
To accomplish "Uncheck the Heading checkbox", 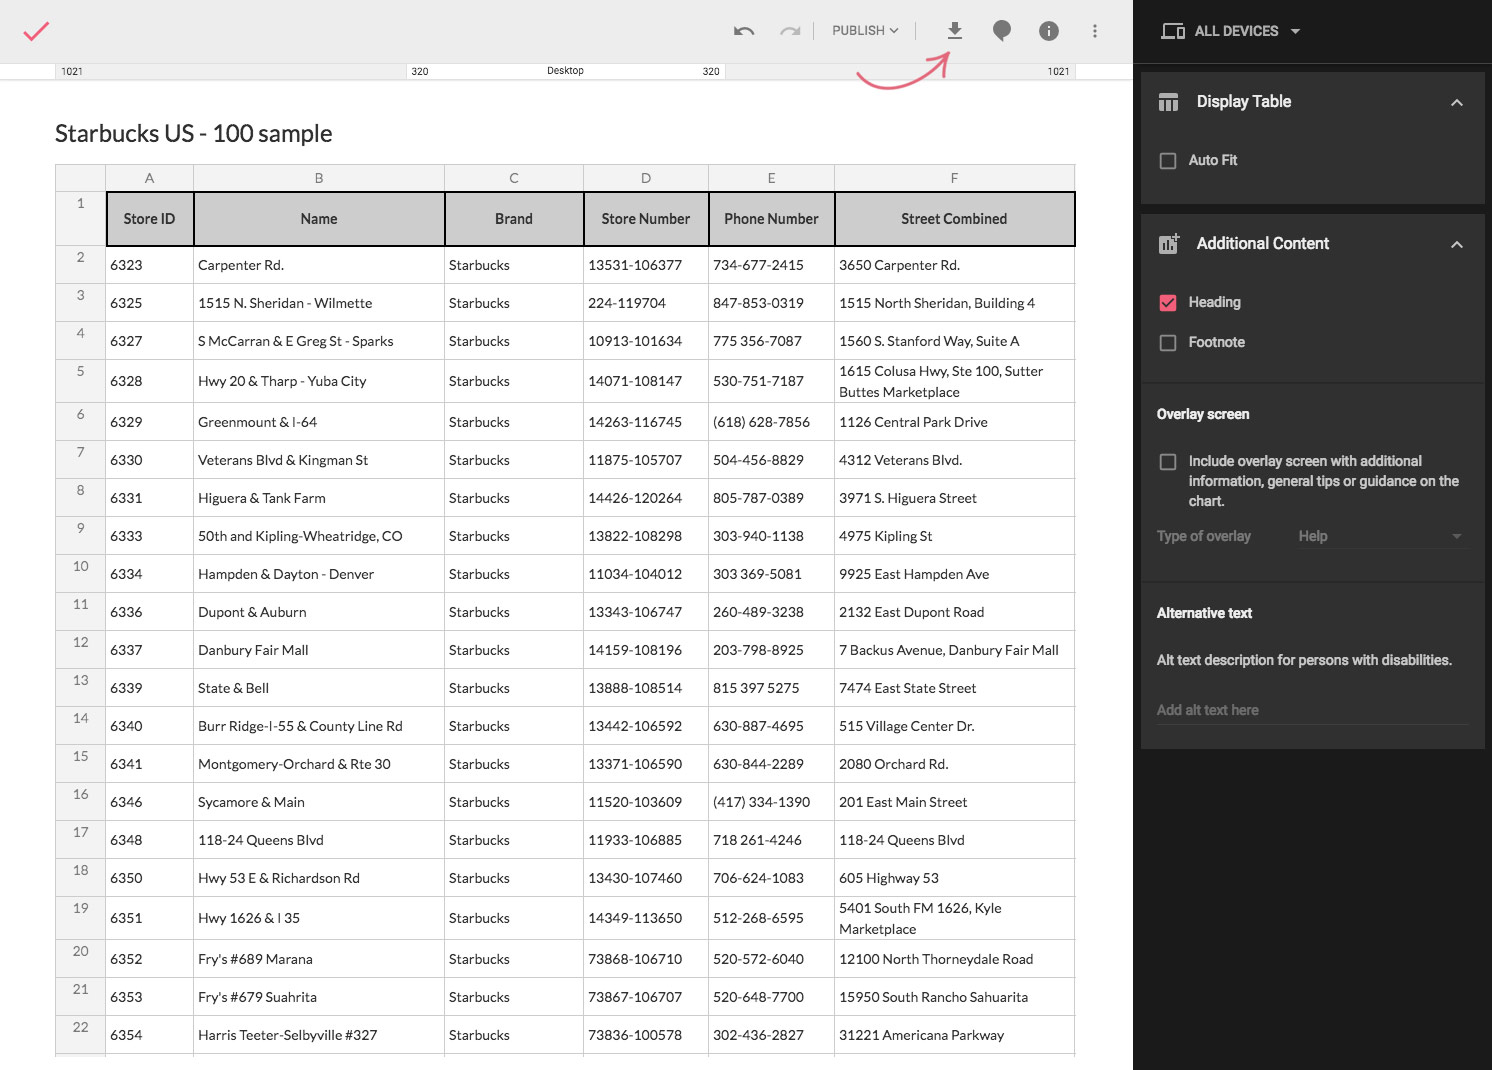I will pos(1167,303).
